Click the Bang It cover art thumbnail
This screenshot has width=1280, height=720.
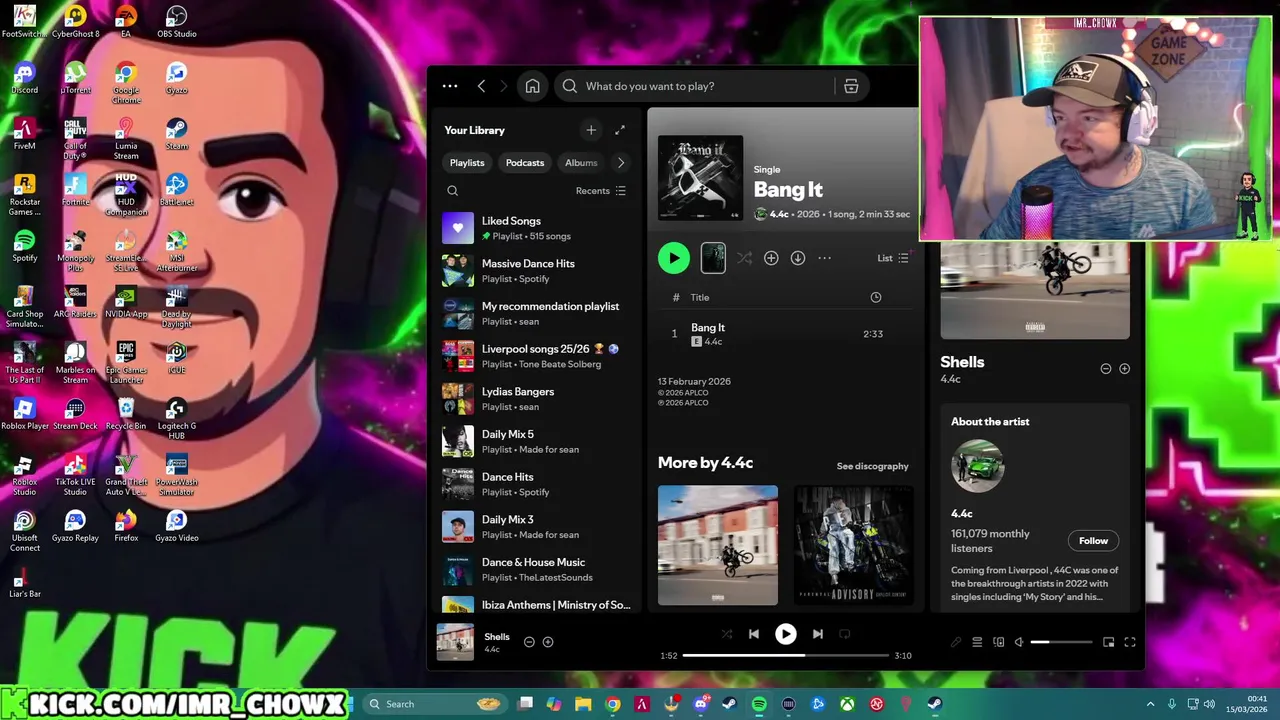(700, 178)
